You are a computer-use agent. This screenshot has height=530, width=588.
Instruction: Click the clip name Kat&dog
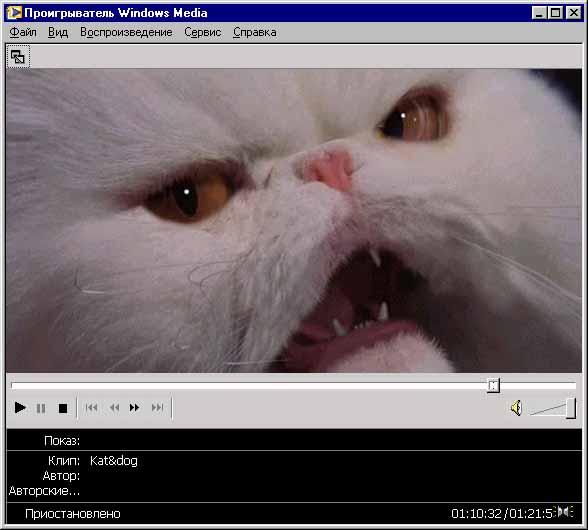tap(114, 461)
